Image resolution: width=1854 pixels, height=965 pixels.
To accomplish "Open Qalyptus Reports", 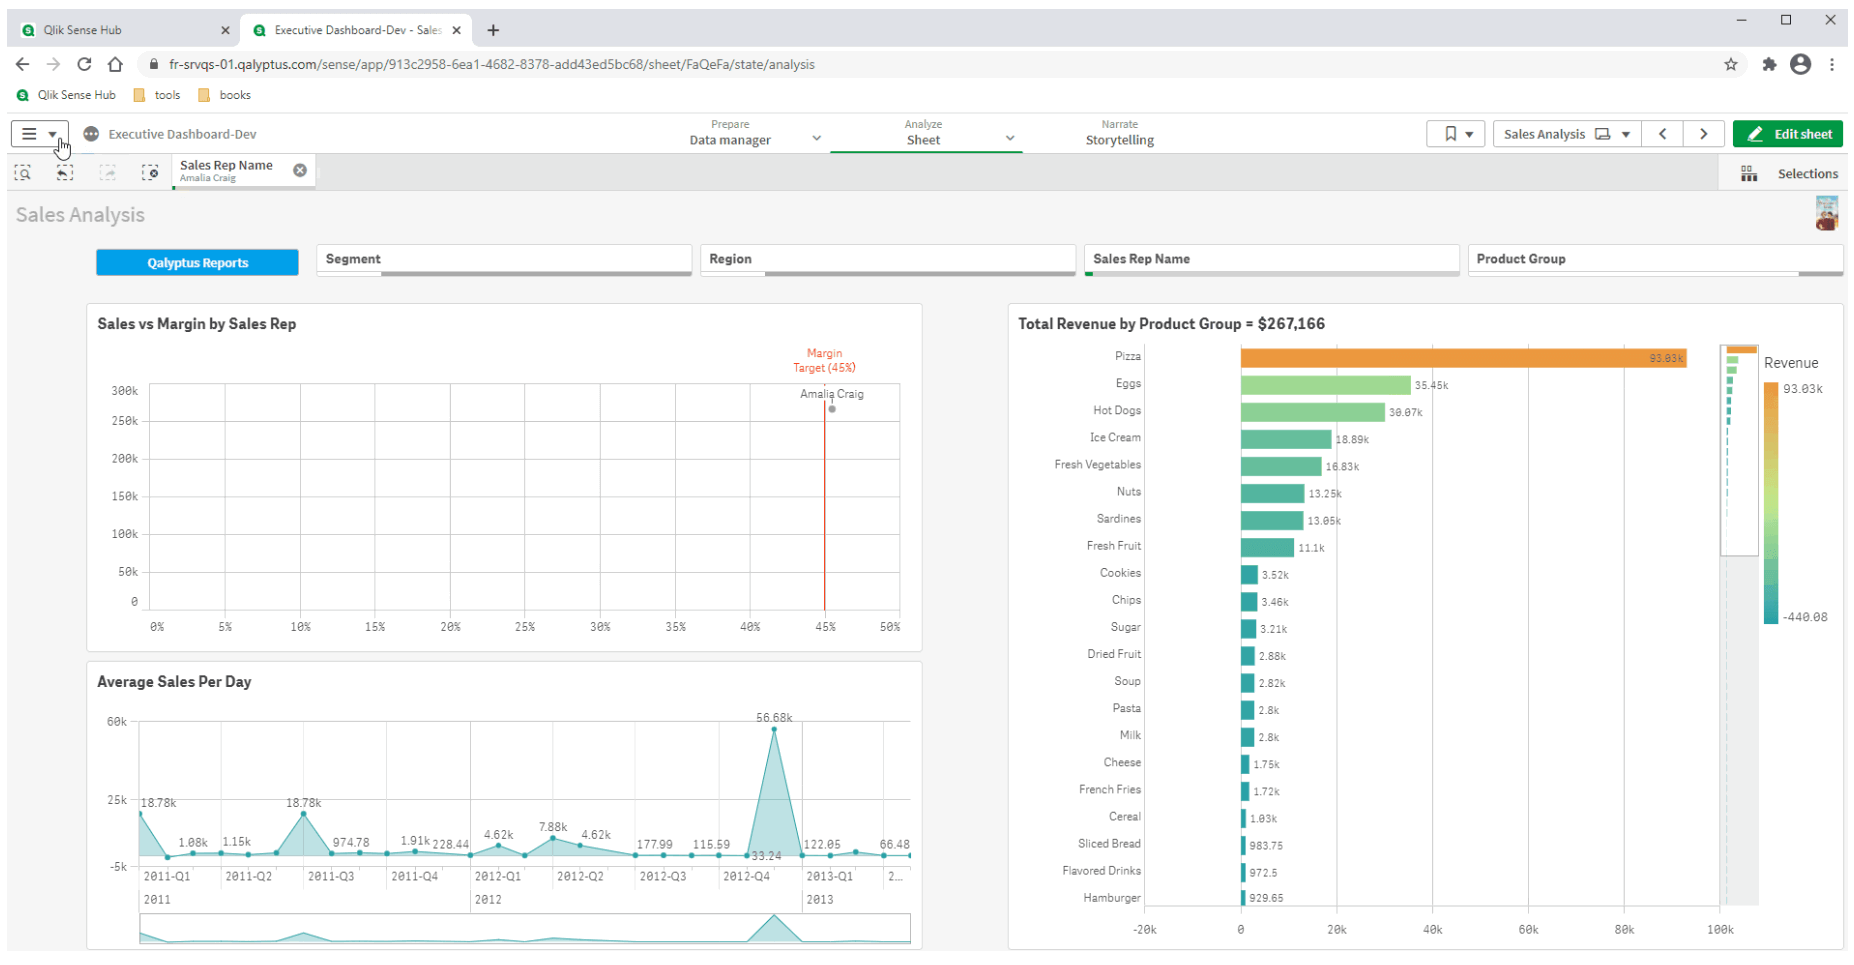I will 197,262.
